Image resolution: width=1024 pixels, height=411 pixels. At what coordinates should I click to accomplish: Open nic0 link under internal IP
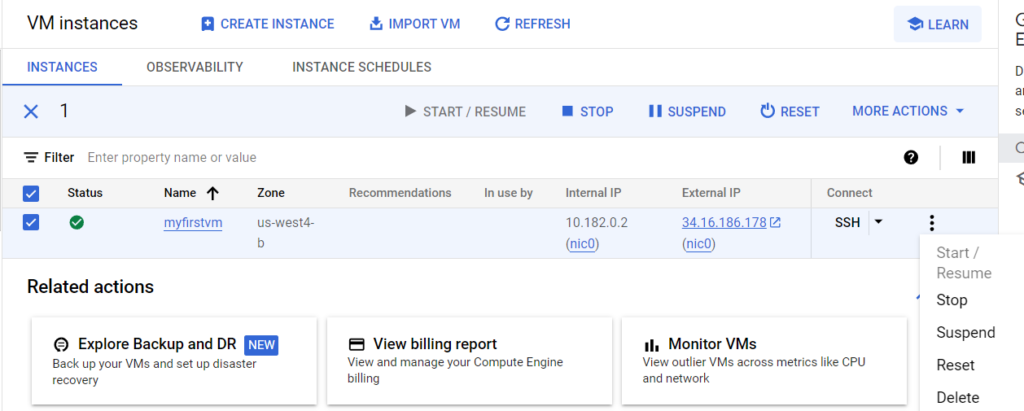583,244
